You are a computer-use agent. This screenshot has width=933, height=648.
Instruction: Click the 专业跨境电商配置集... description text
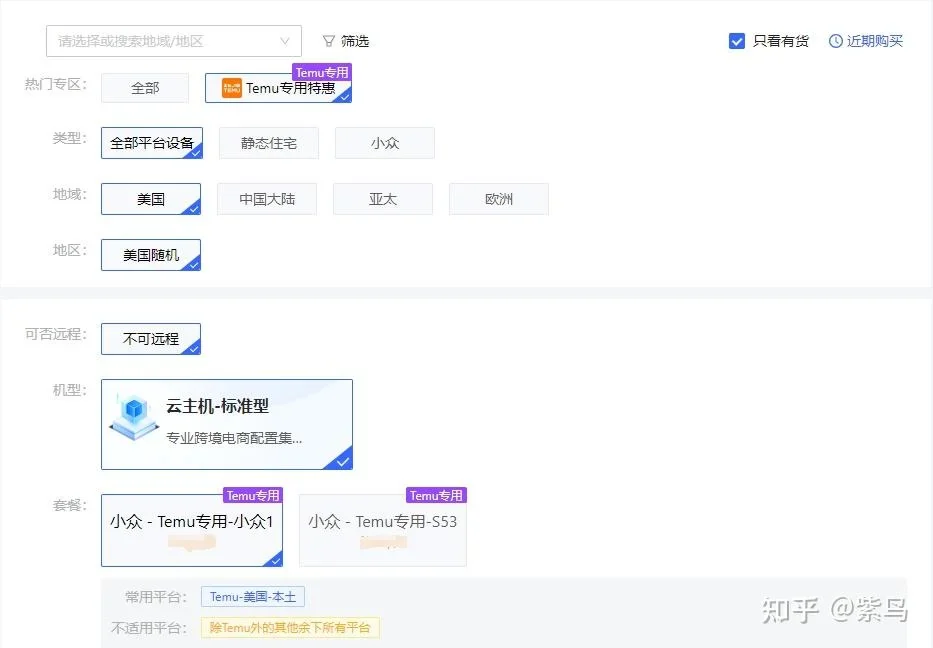tap(234, 438)
